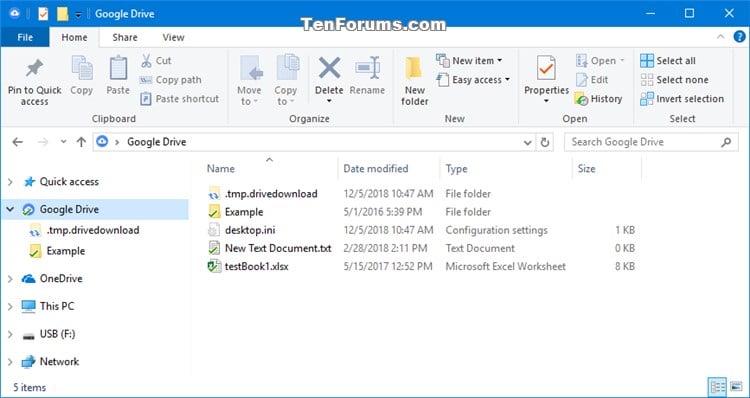Click Pin to Quick access icon
Viewport: 750px width, 398px height.
tap(34, 69)
